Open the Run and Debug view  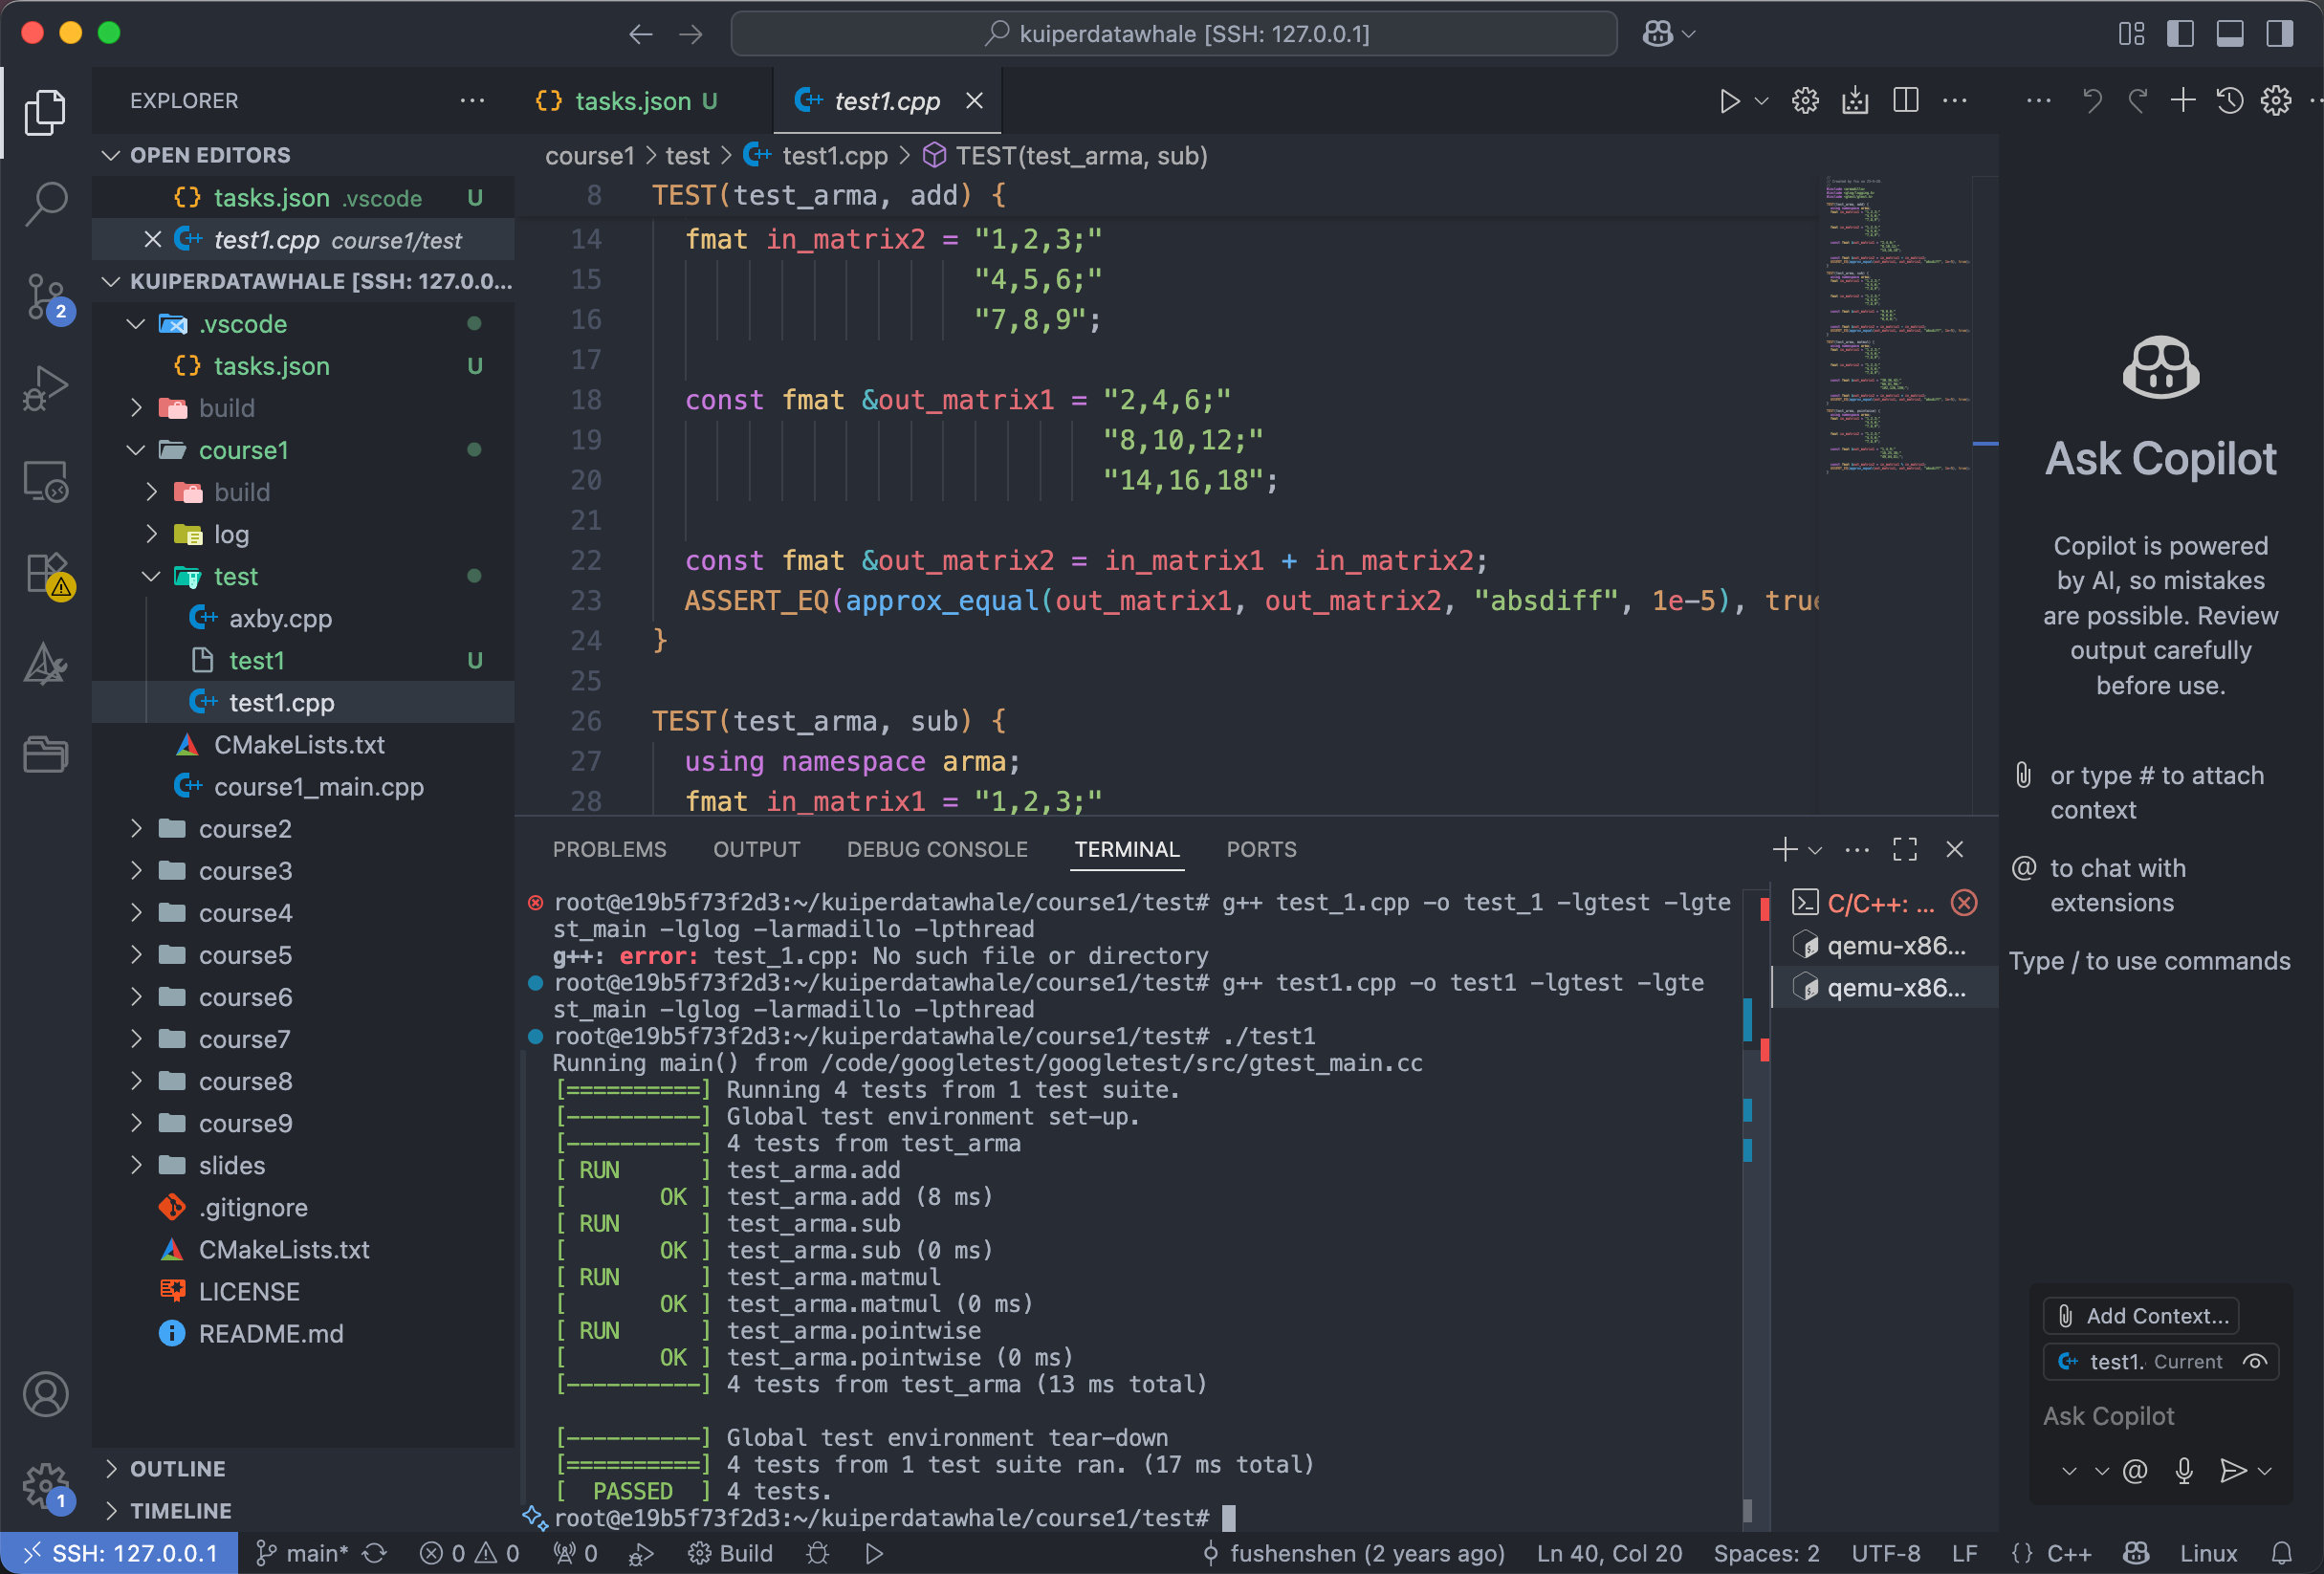[46, 388]
